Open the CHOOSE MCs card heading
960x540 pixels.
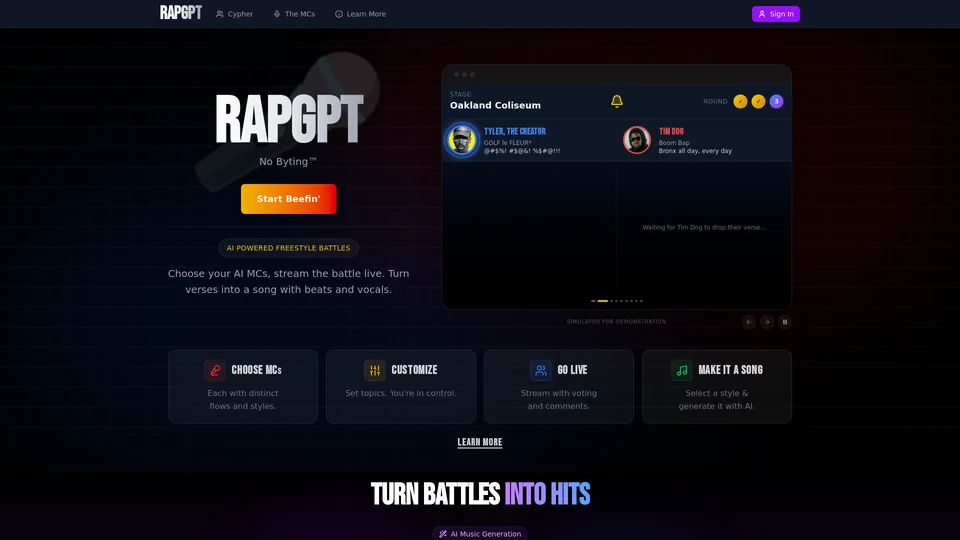pyautogui.click(x=257, y=370)
